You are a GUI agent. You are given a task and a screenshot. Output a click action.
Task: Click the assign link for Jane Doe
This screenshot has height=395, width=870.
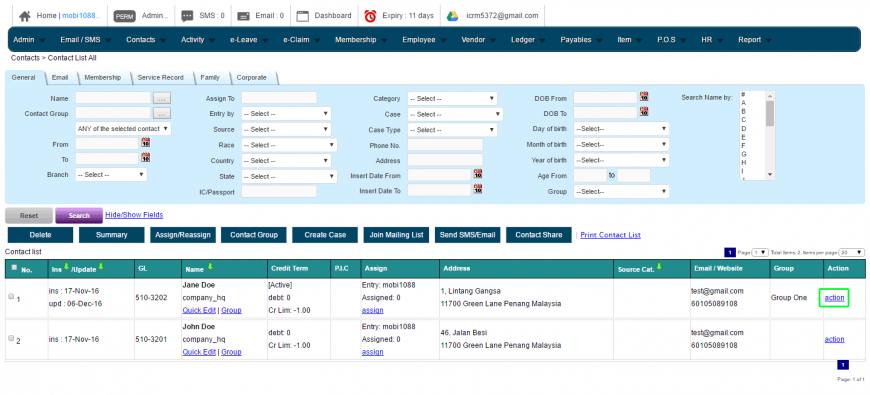(372, 311)
